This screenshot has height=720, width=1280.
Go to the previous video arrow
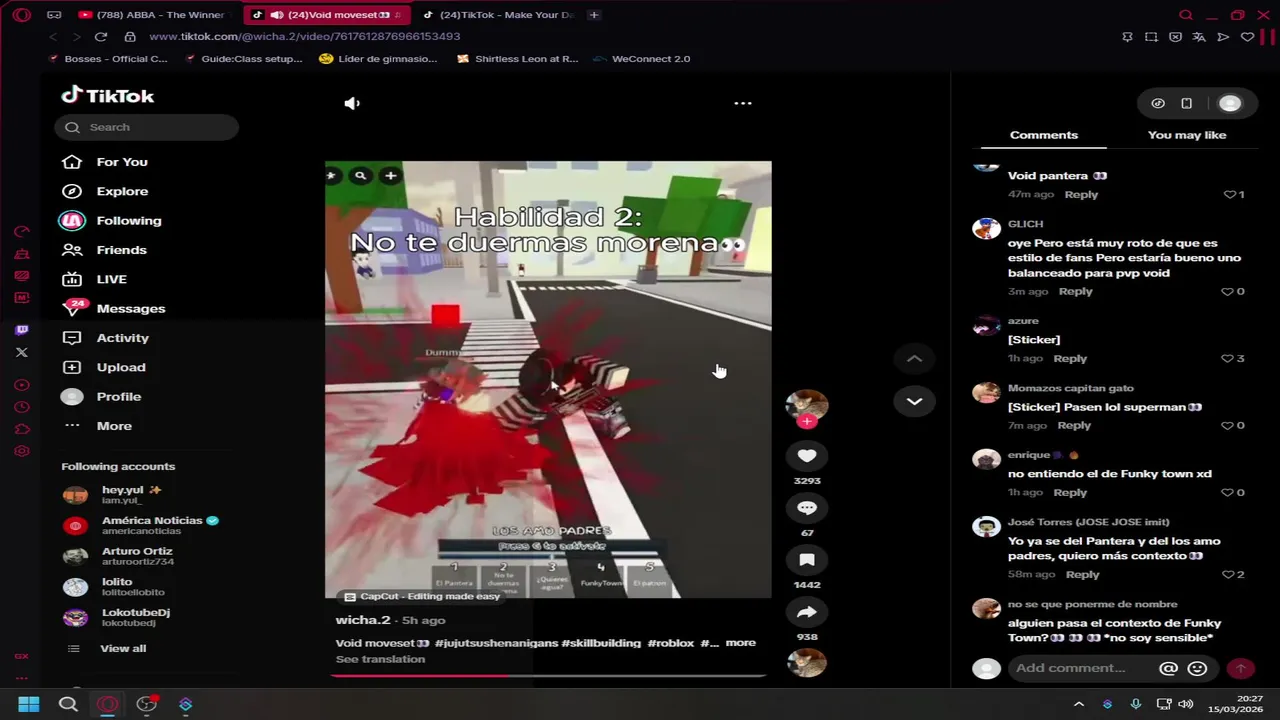coord(914,359)
